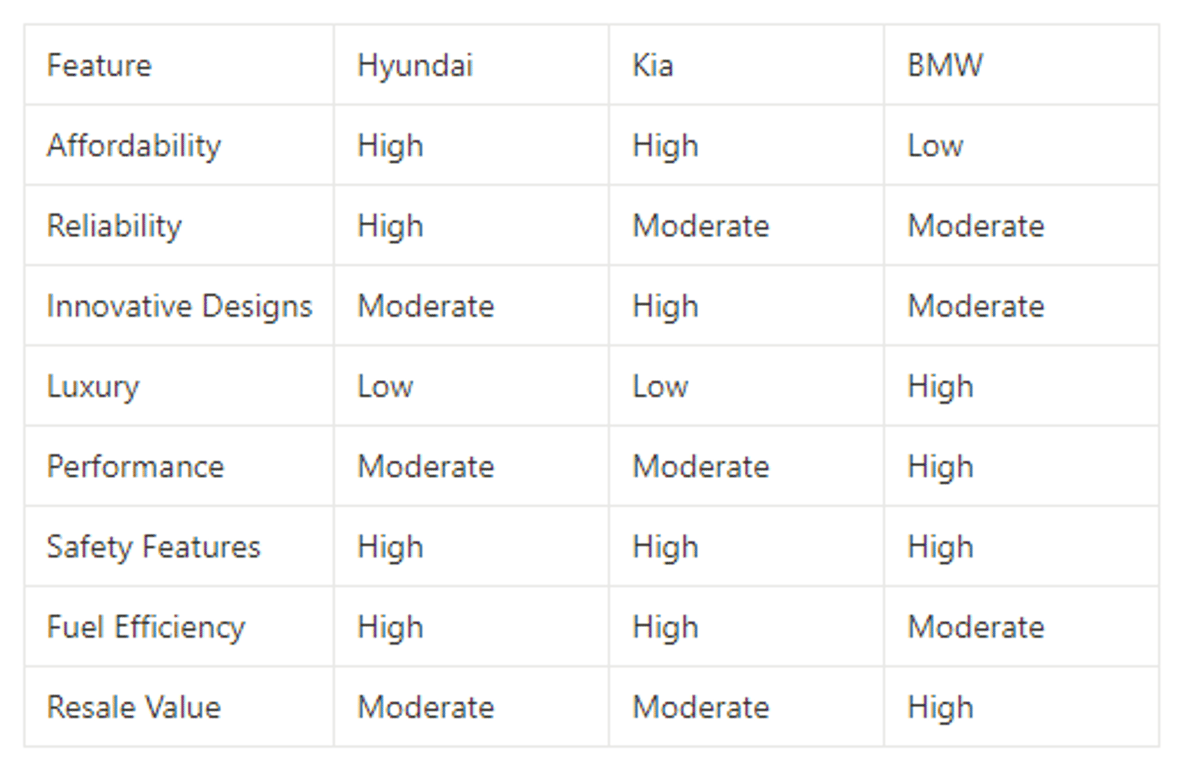Click the Performance row label
This screenshot has width=1199, height=768.
click(179, 467)
